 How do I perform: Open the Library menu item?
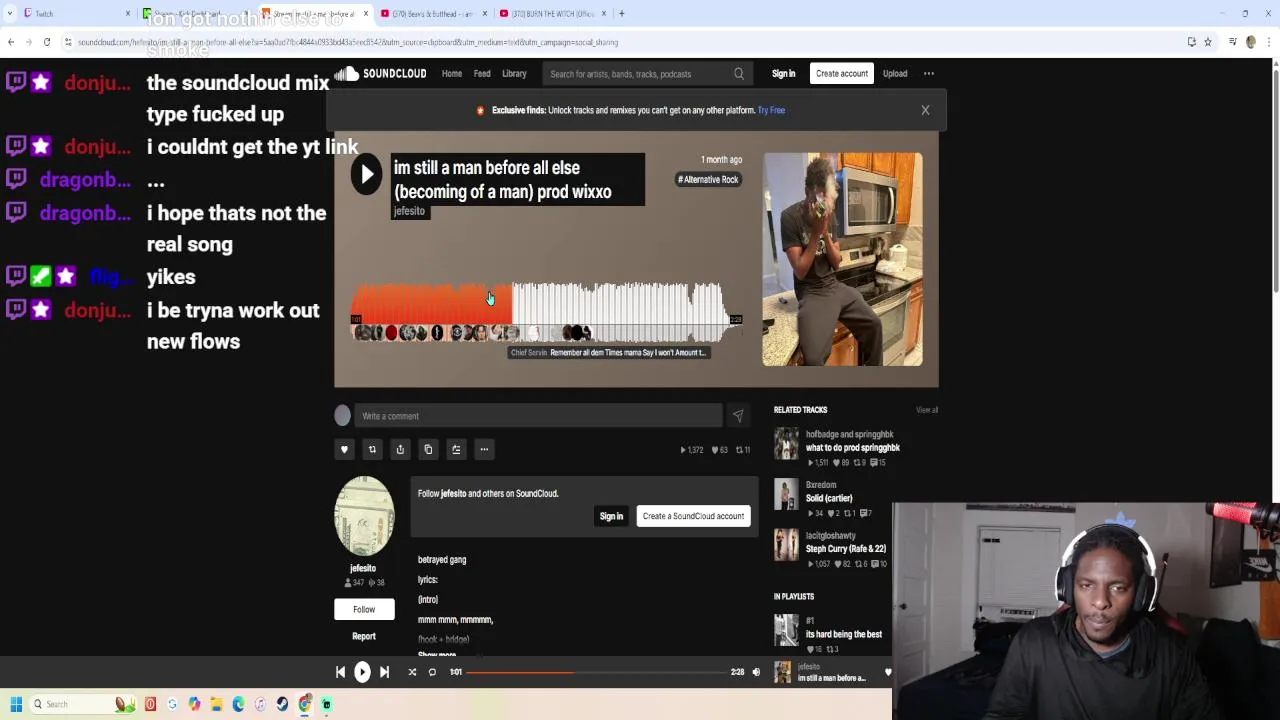click(x=514, y=74)
